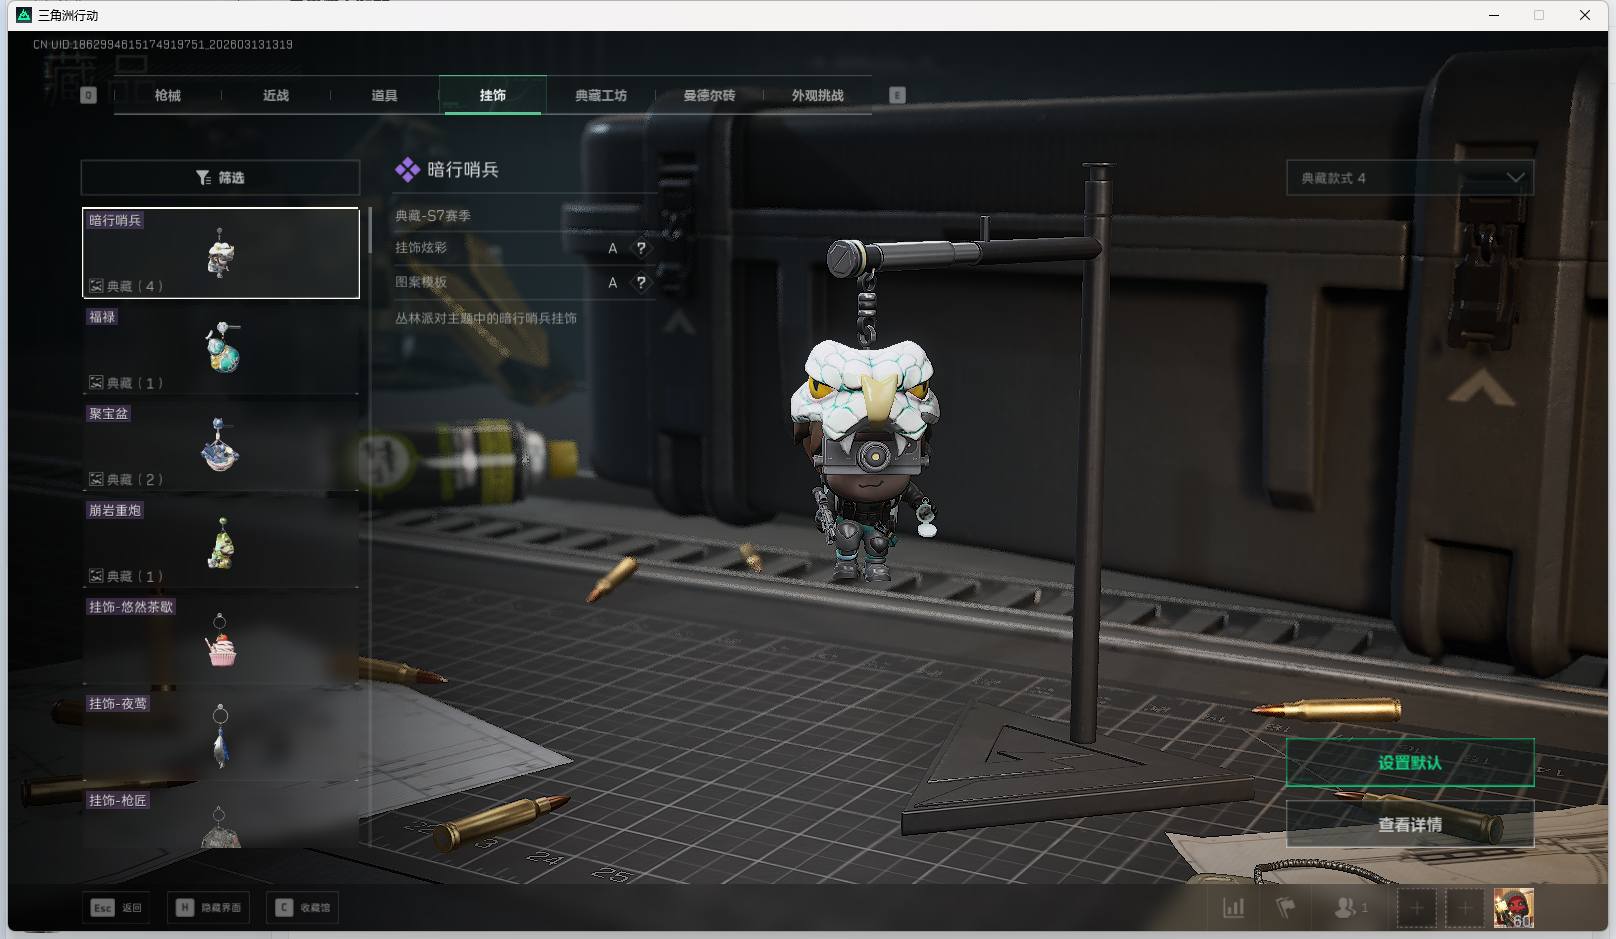
Task: Click the 丛林派对主题中的暗行哨兵挂饰 description
Action: point(486,318)
